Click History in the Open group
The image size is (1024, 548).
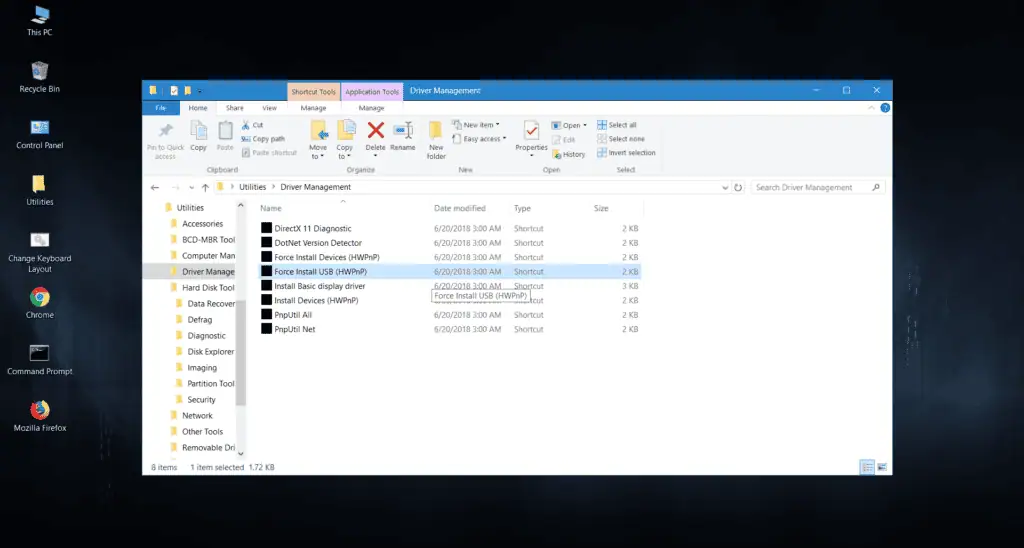569,154
